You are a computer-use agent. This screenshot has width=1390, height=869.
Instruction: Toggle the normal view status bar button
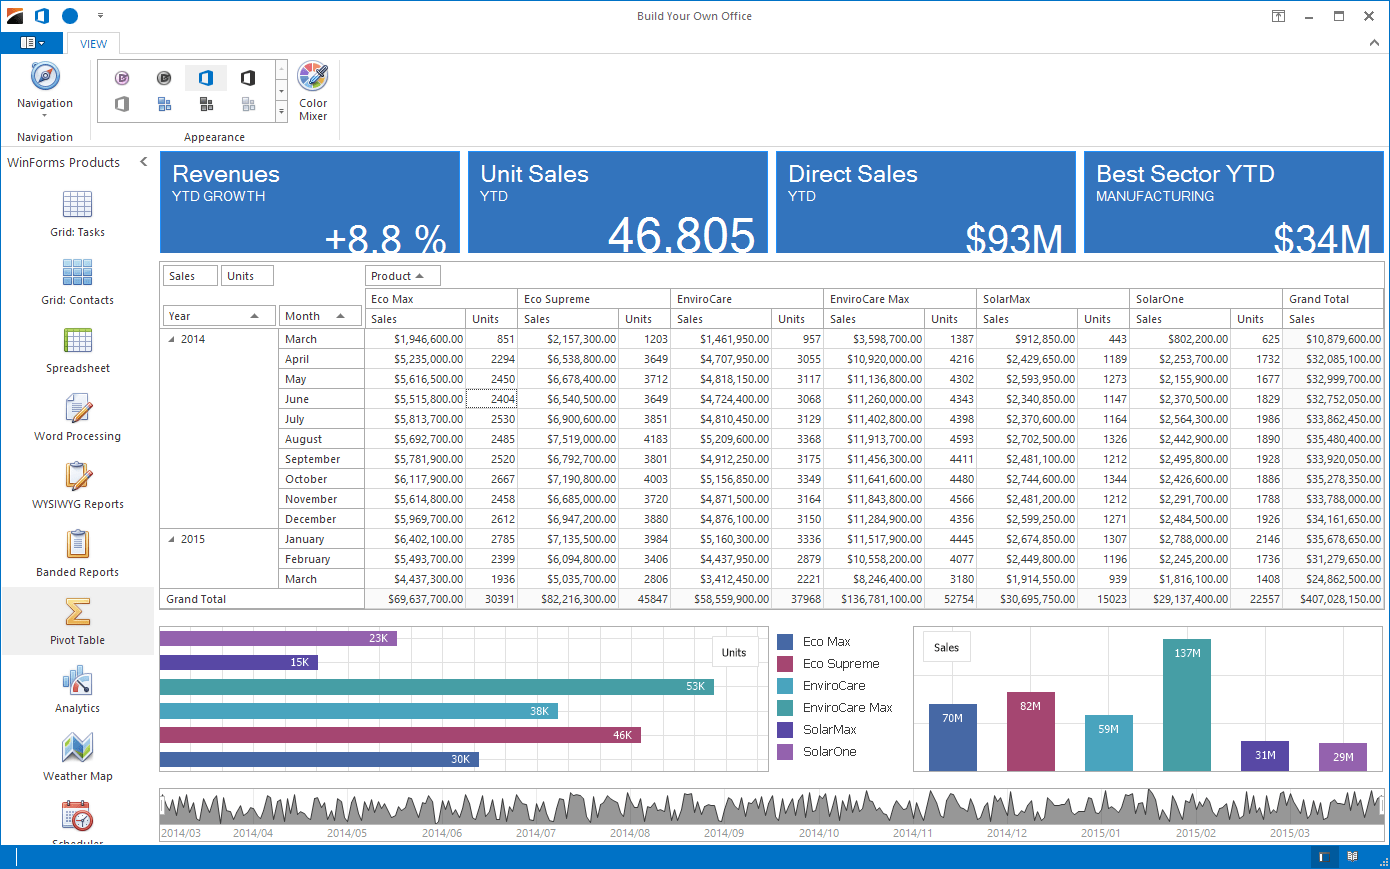(x=1323, y=856)
